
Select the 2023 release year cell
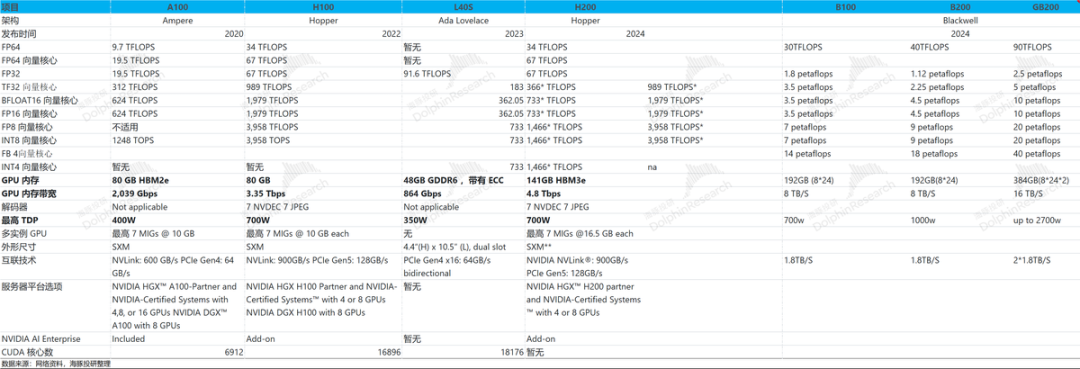[515, 33]
